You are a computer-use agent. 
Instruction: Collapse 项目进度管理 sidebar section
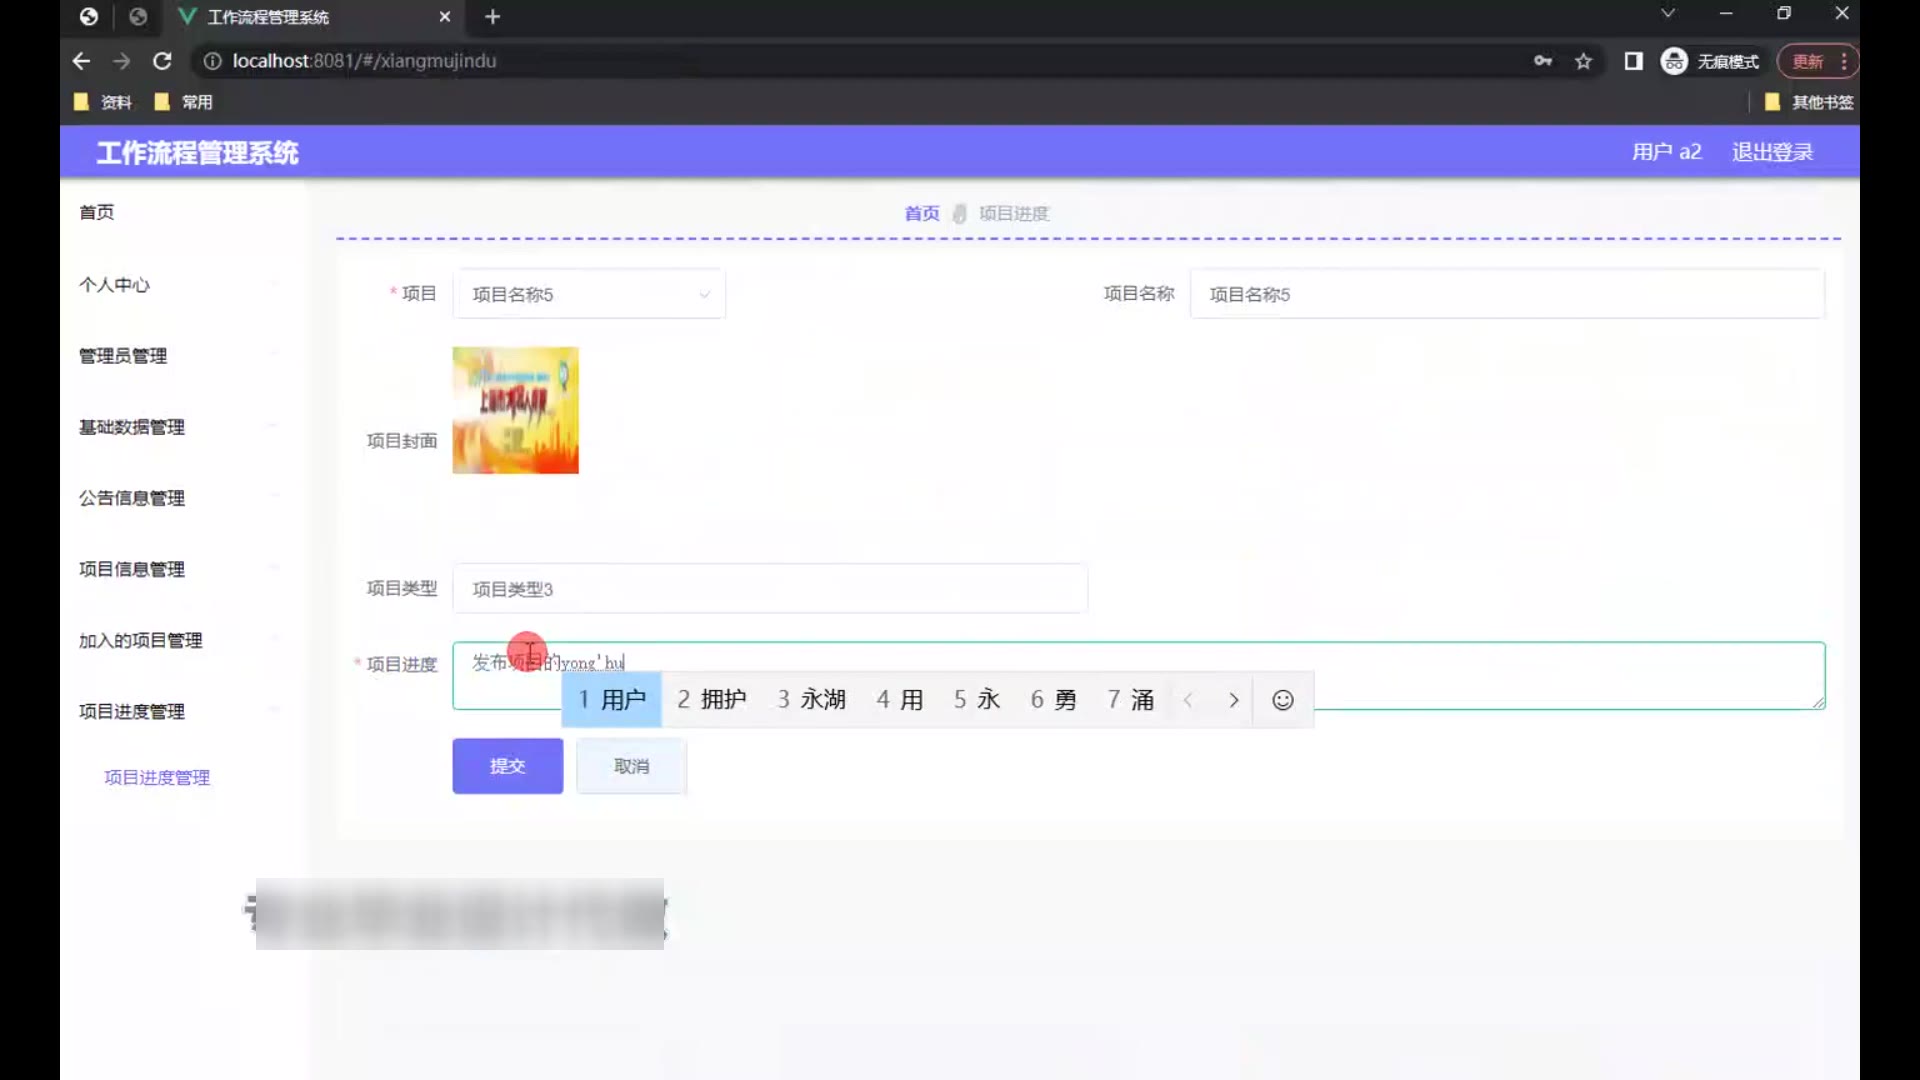pos(132,711)
